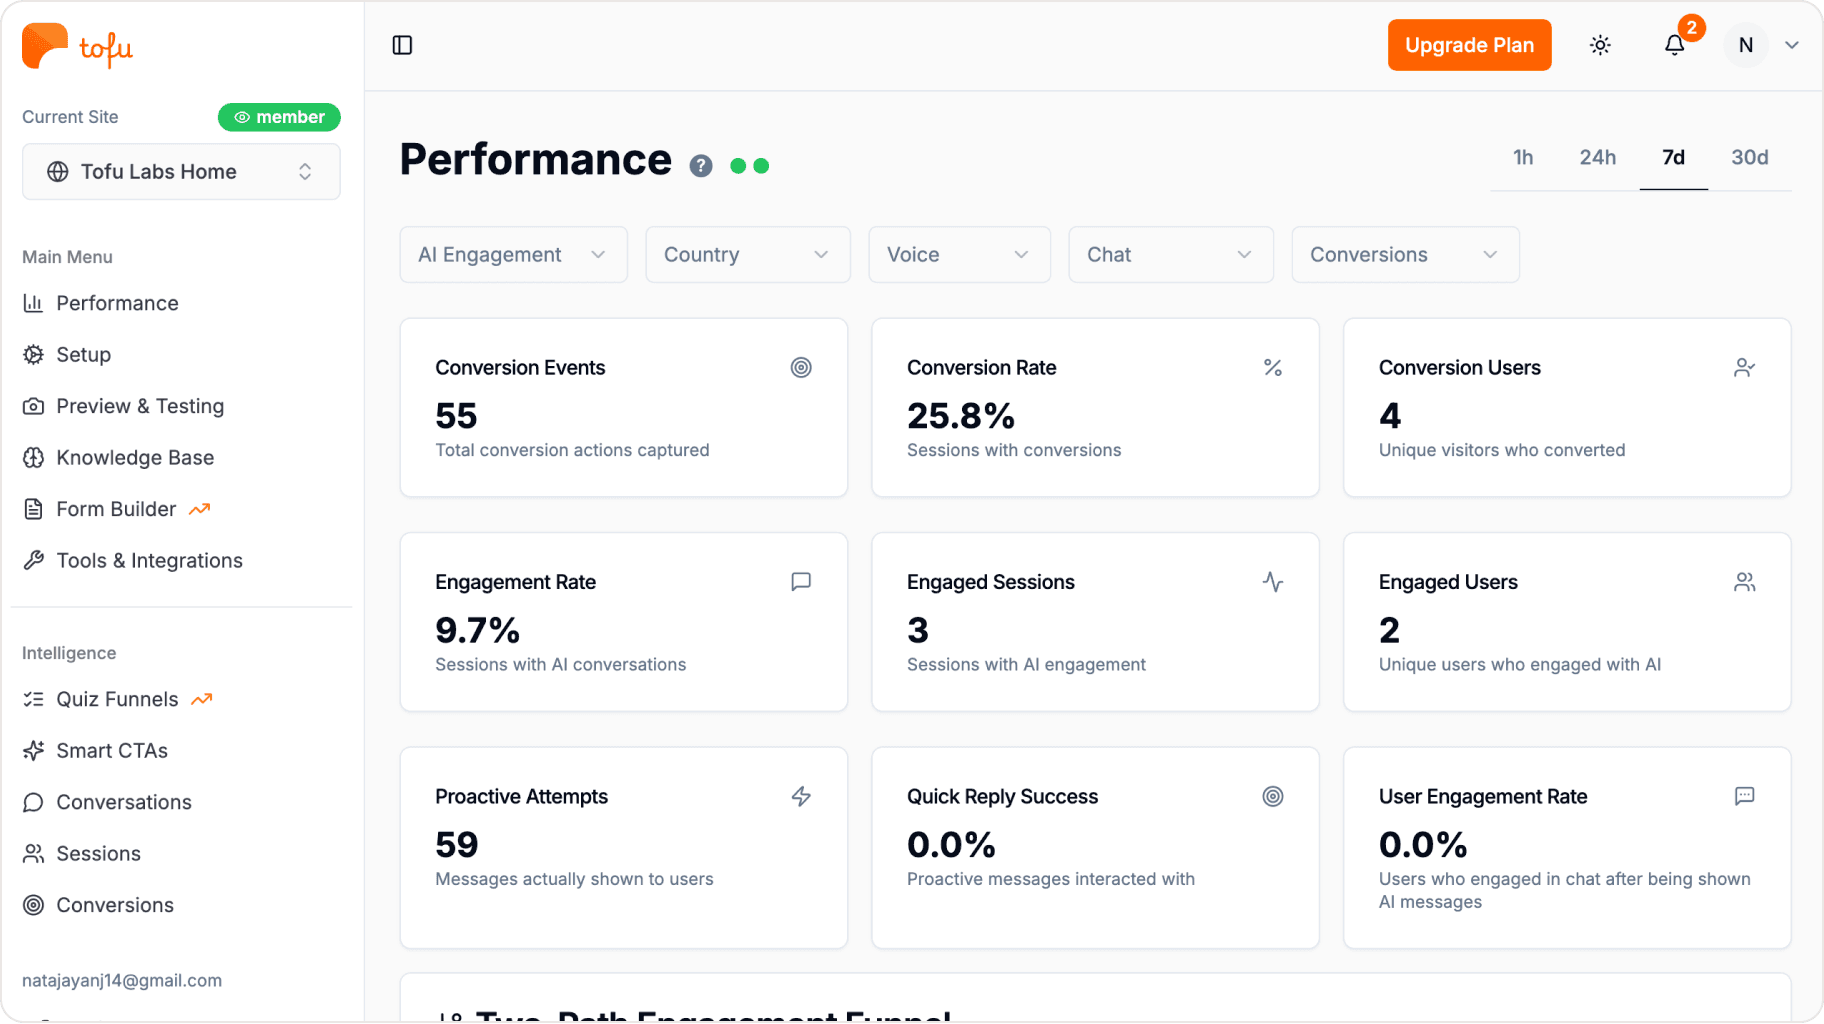Click the green member badge
Image resolution: width=1824 pixels, height=1024 pixels.
(279, 117)
